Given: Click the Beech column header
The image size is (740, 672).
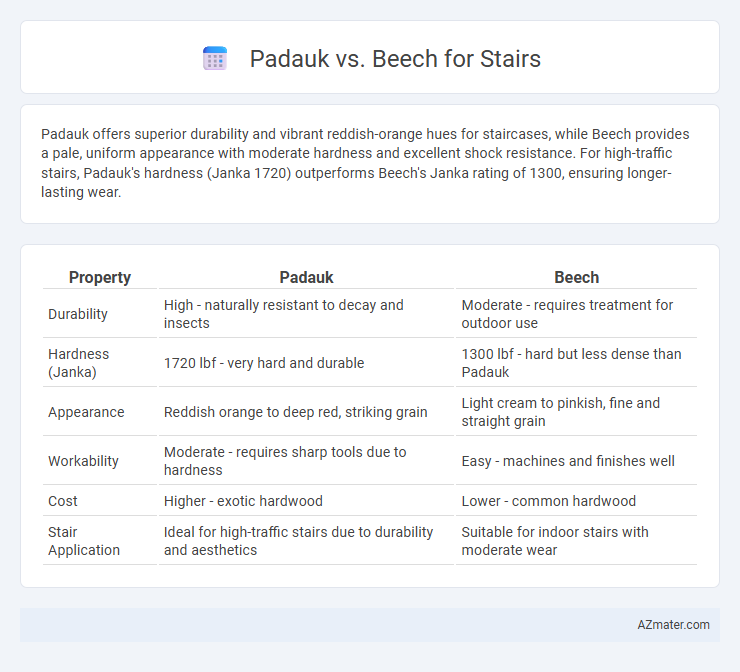Looking at the screenshot, I should click(x=576, y=277).
